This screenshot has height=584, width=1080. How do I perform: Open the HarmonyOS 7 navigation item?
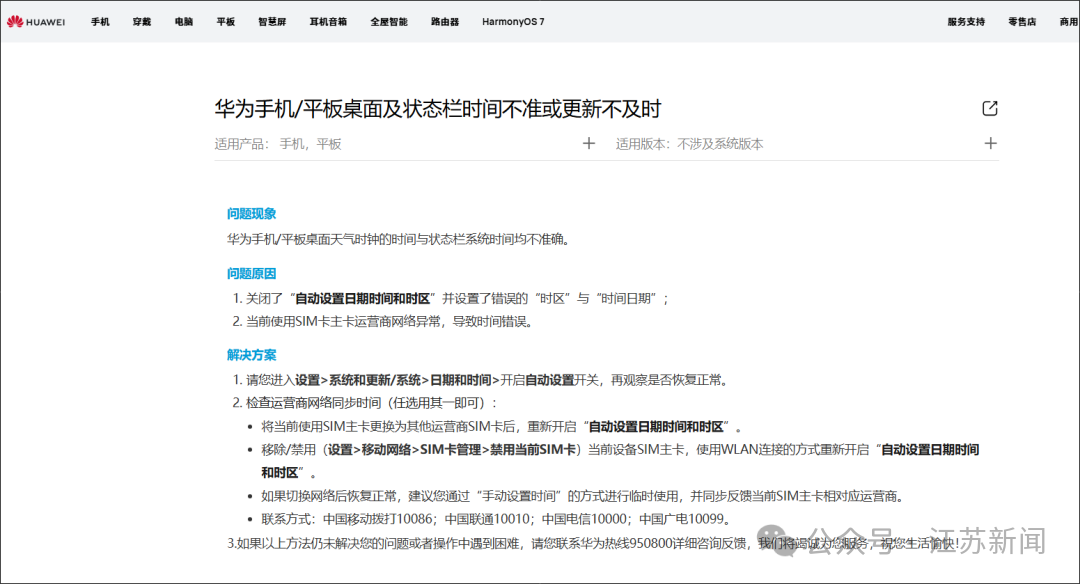[x=513, y=21]
